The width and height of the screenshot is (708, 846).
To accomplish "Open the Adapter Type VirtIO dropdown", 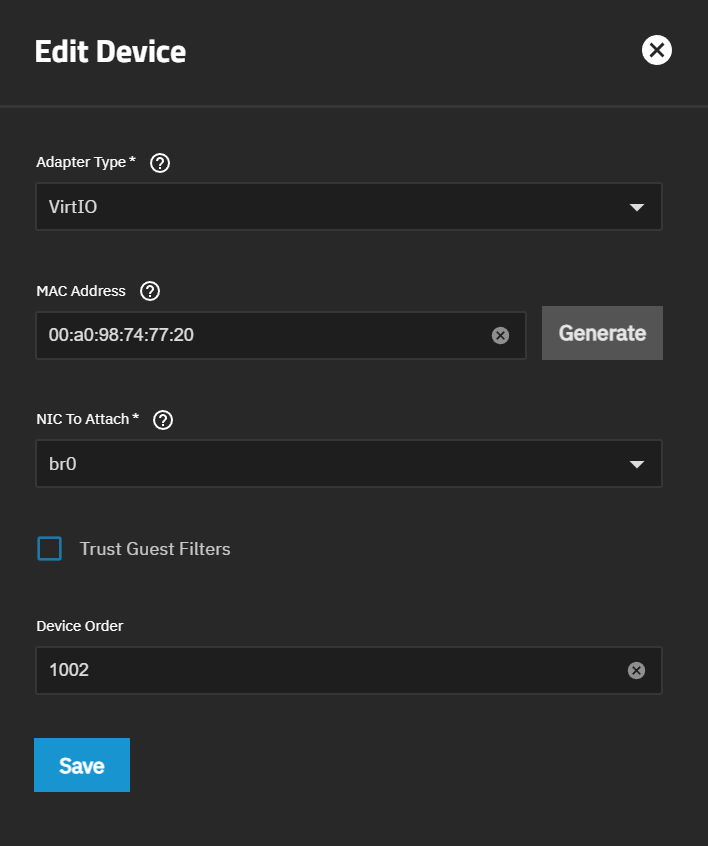I will tap(349, 207).
